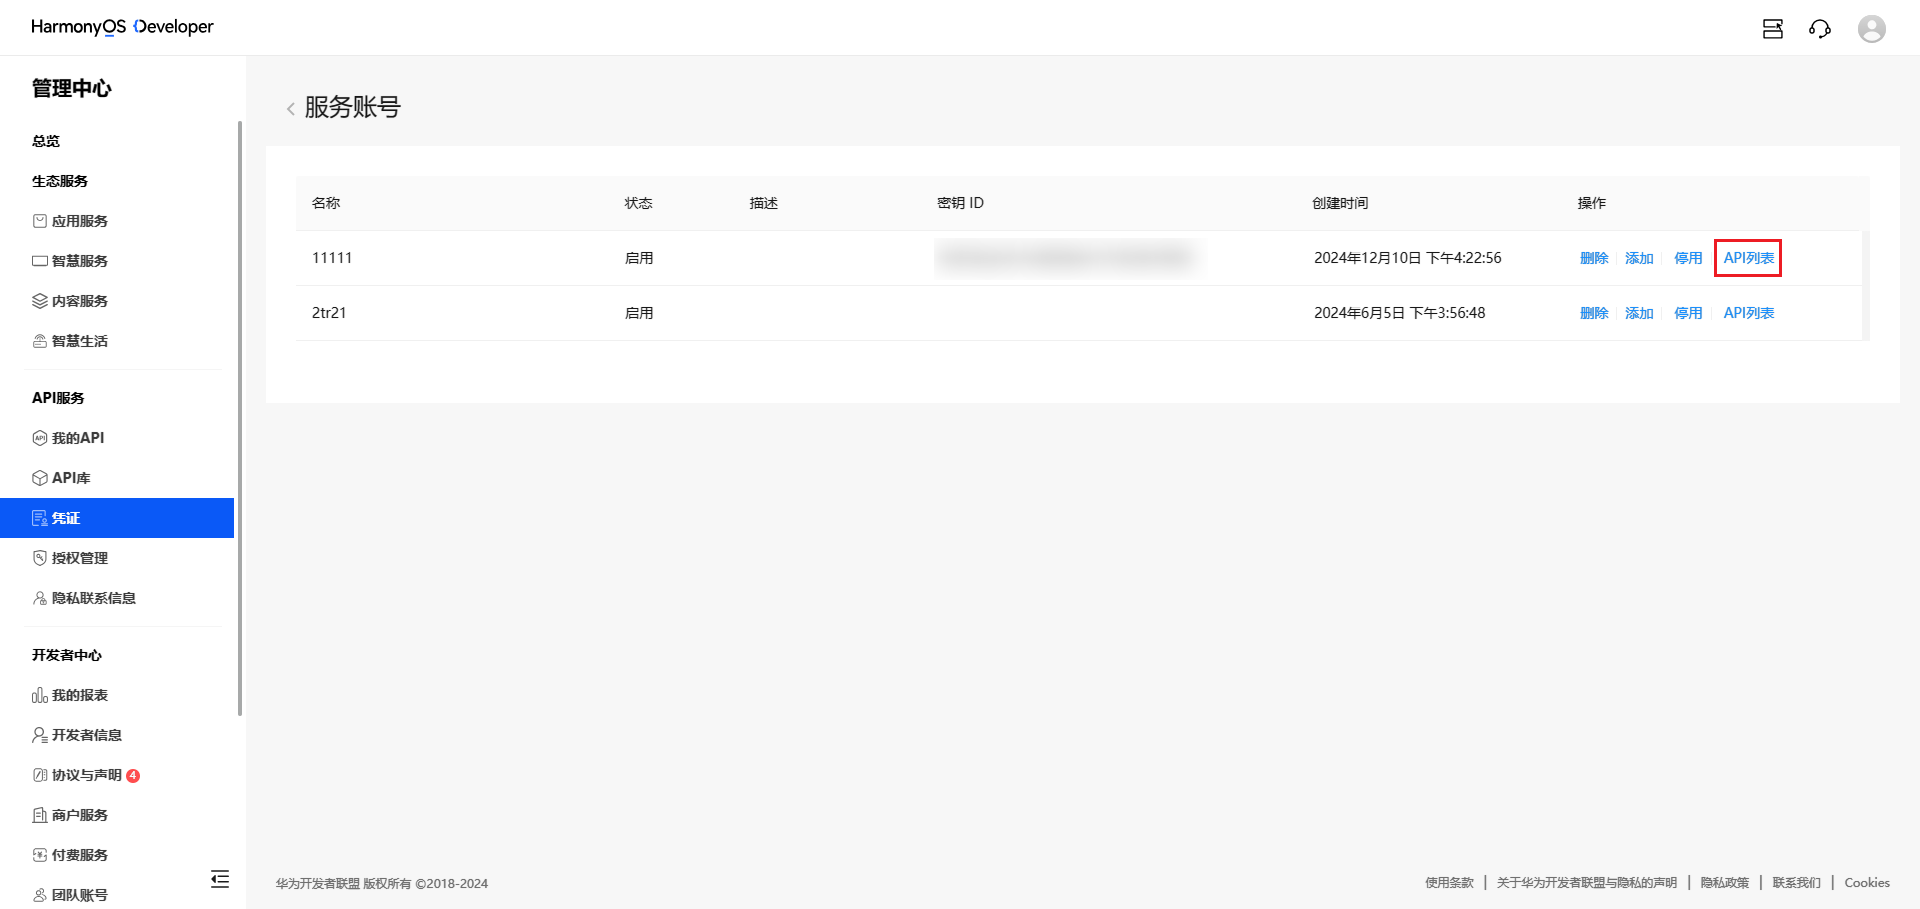Open 授权管理 in the sidebar

[80, 557]
